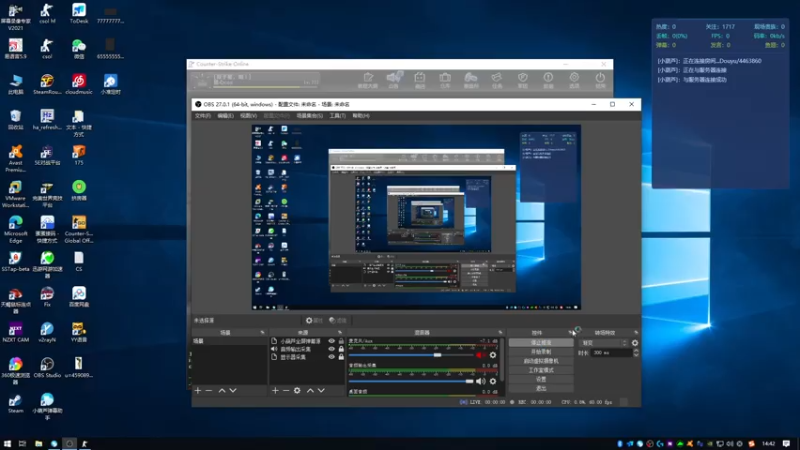
Task: Select WeChat (微信) desktop shortcut
Action: pyautogui.click(x=79, y=49)
